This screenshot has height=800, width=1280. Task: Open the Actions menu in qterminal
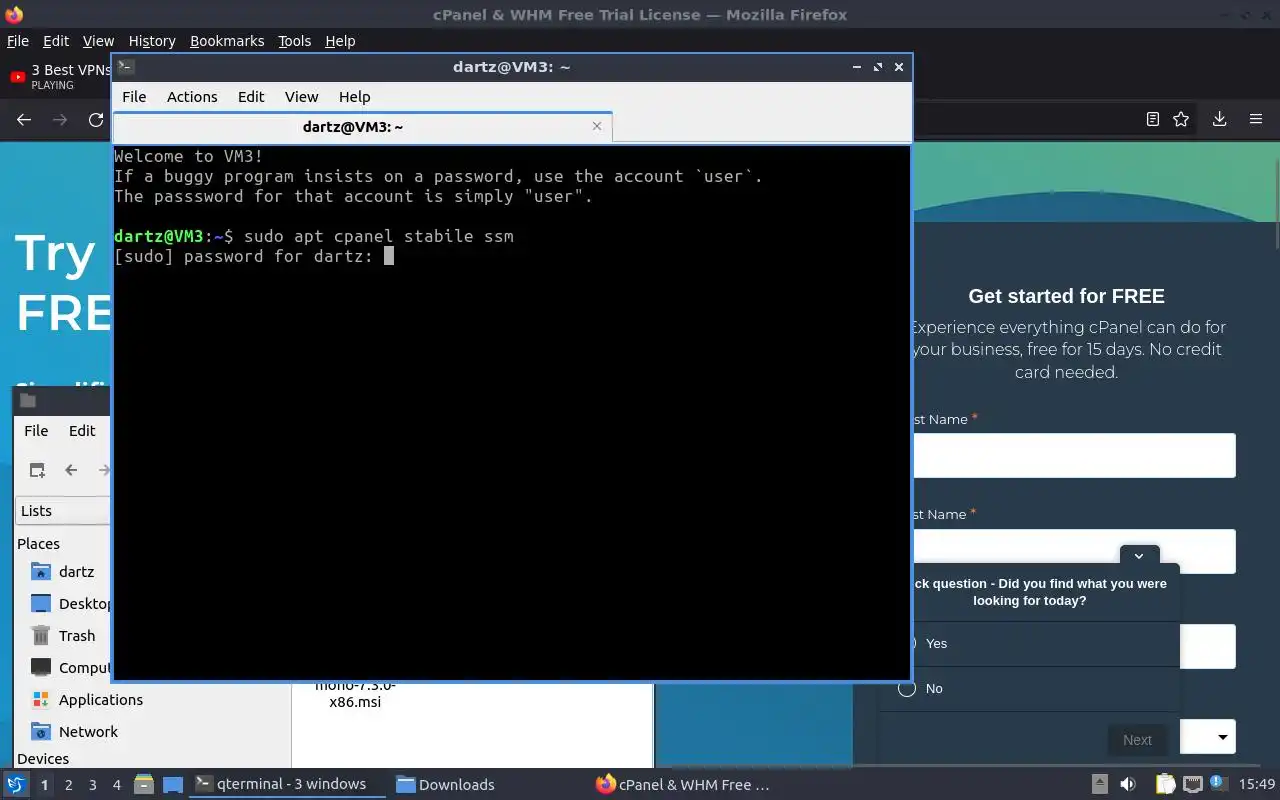coord(192,97)
